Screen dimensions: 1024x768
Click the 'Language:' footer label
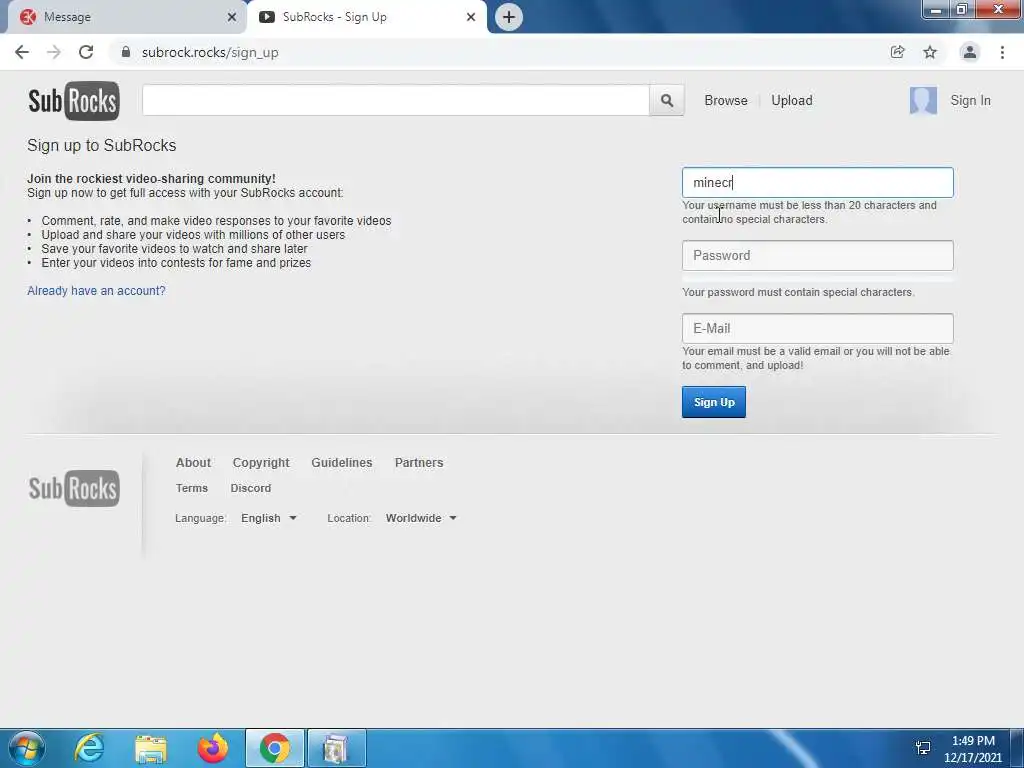[200, 518]
